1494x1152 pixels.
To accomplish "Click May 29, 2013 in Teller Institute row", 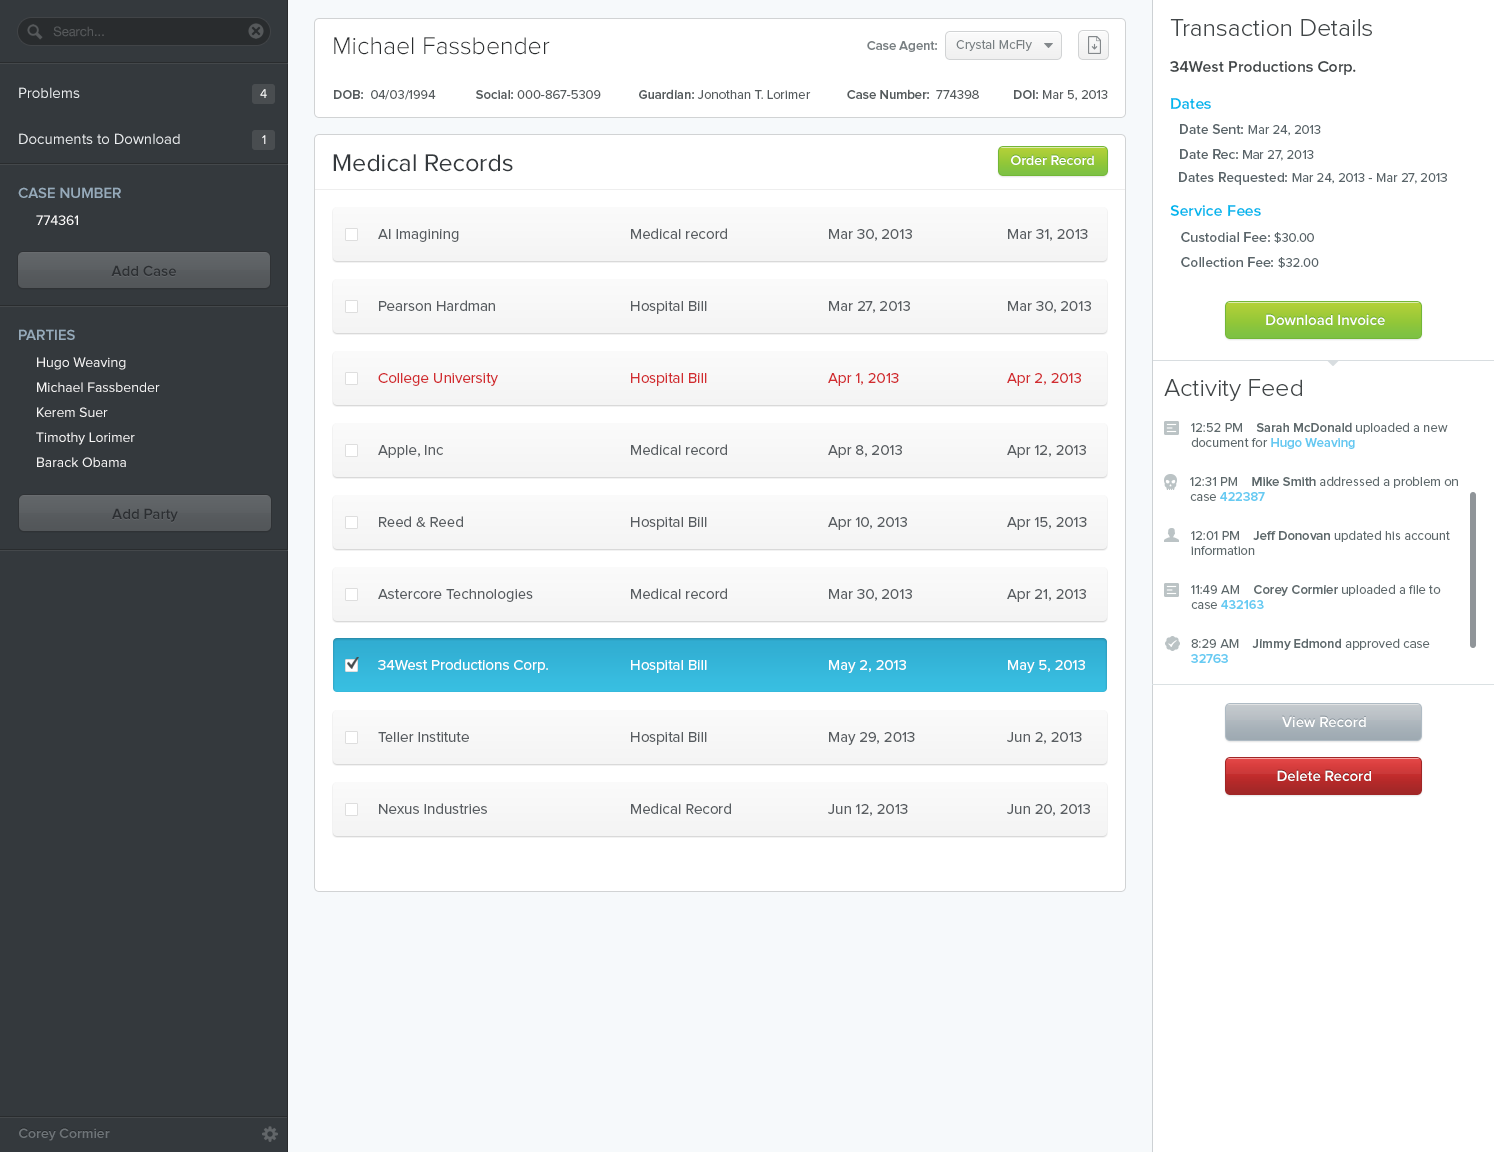I will point(871,737).
